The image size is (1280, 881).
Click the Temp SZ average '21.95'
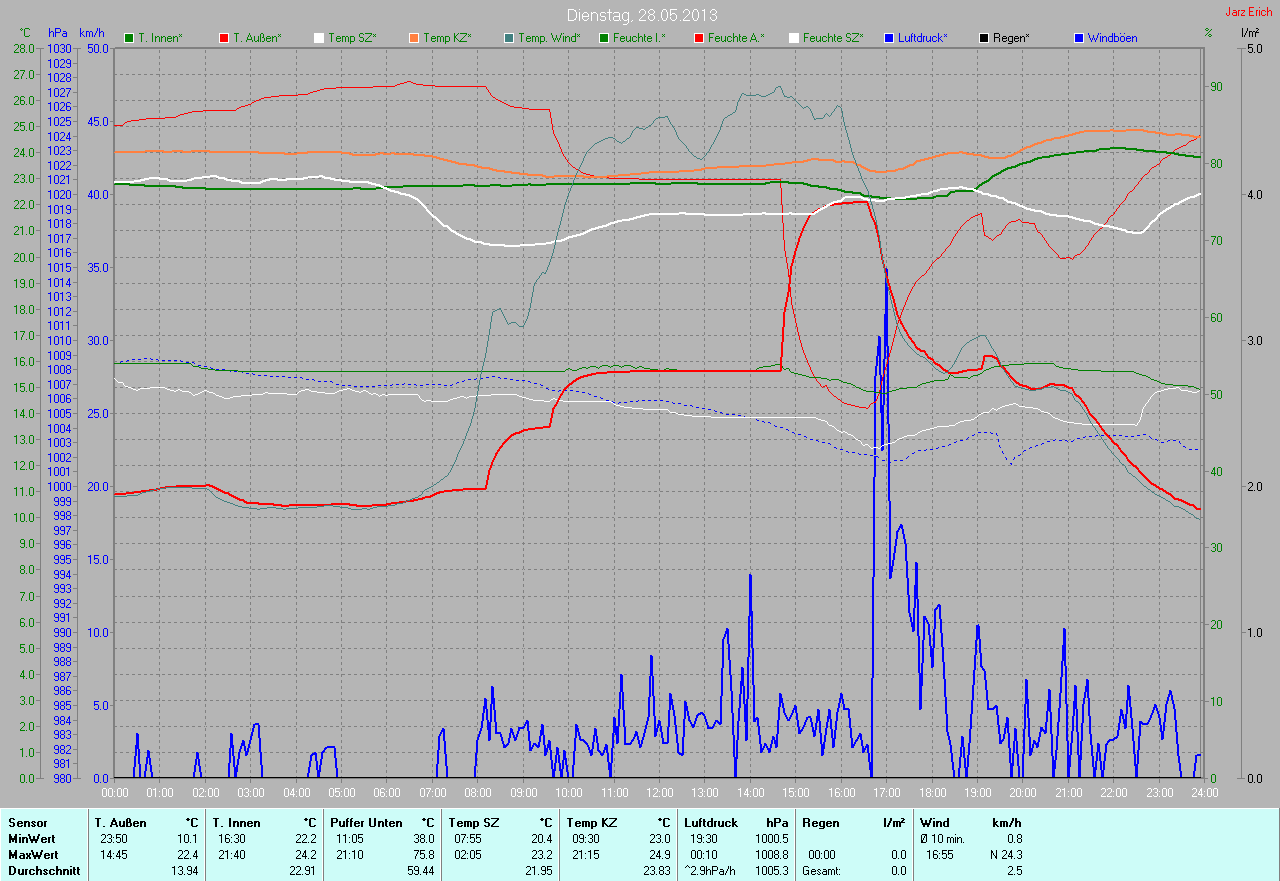click(539, 871)
